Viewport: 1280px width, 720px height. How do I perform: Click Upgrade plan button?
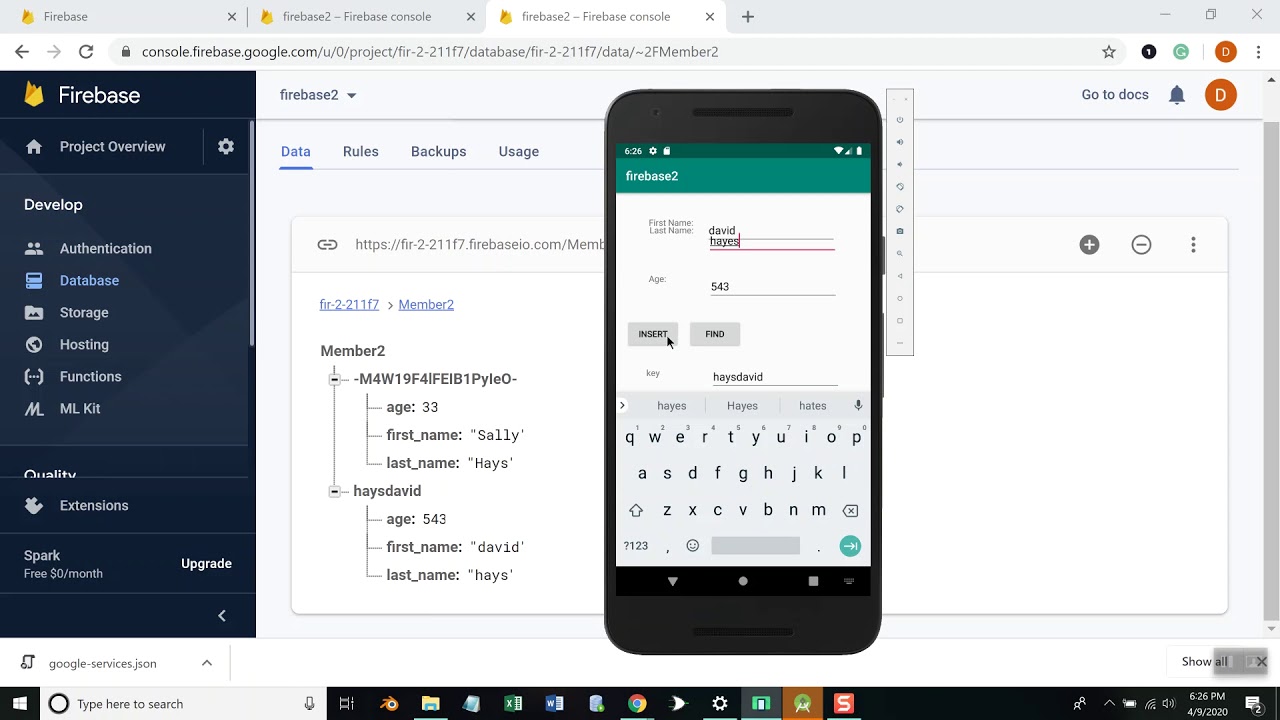click(206, 564)
